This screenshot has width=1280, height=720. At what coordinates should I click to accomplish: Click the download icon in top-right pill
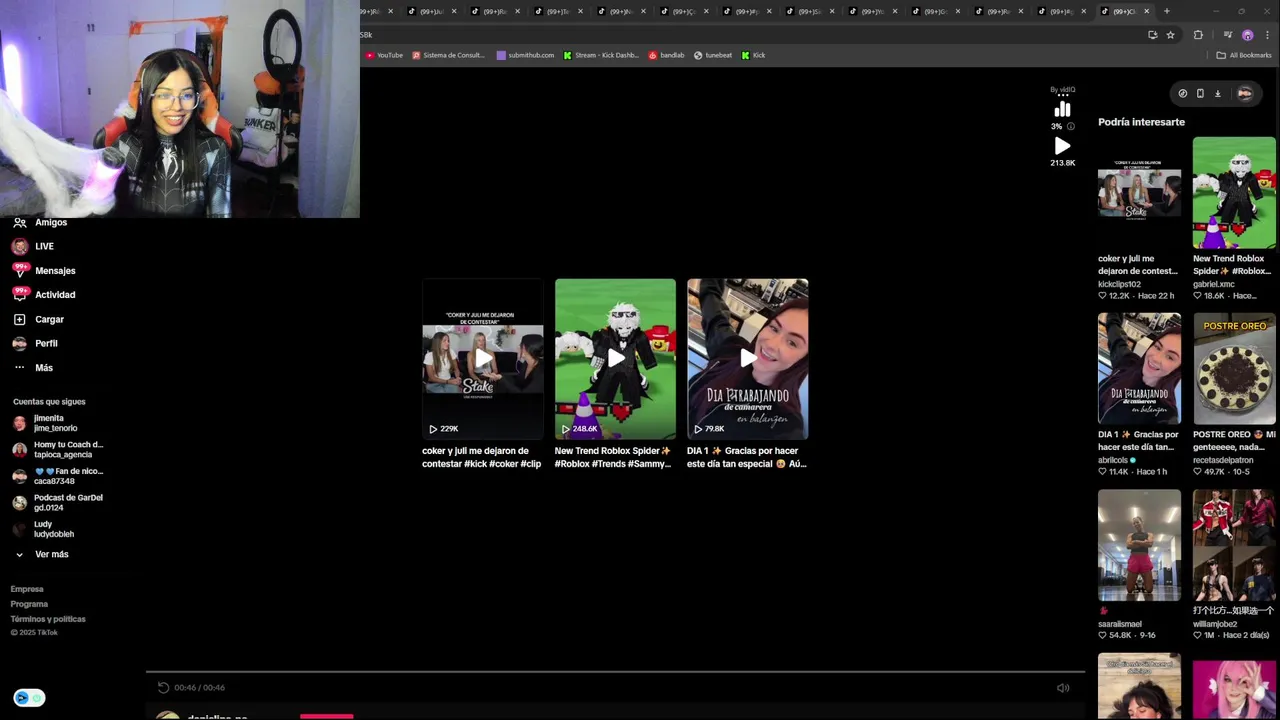(1218, 93)
